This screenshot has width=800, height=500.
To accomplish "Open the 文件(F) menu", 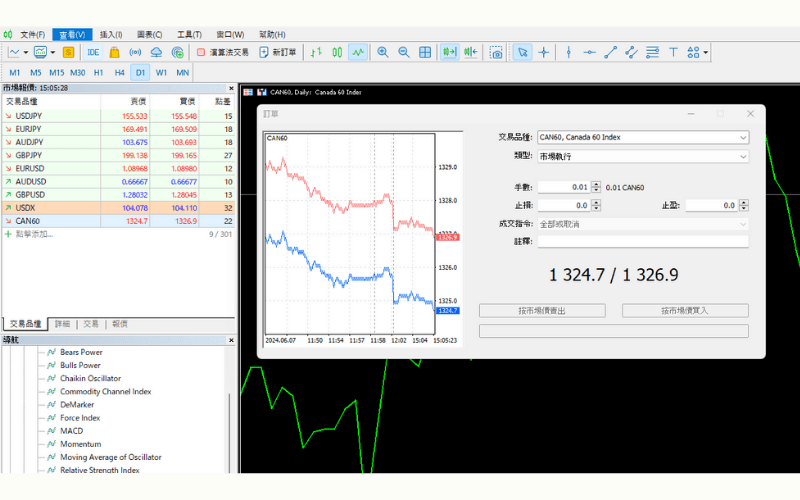I will click(x=33, y=34).
